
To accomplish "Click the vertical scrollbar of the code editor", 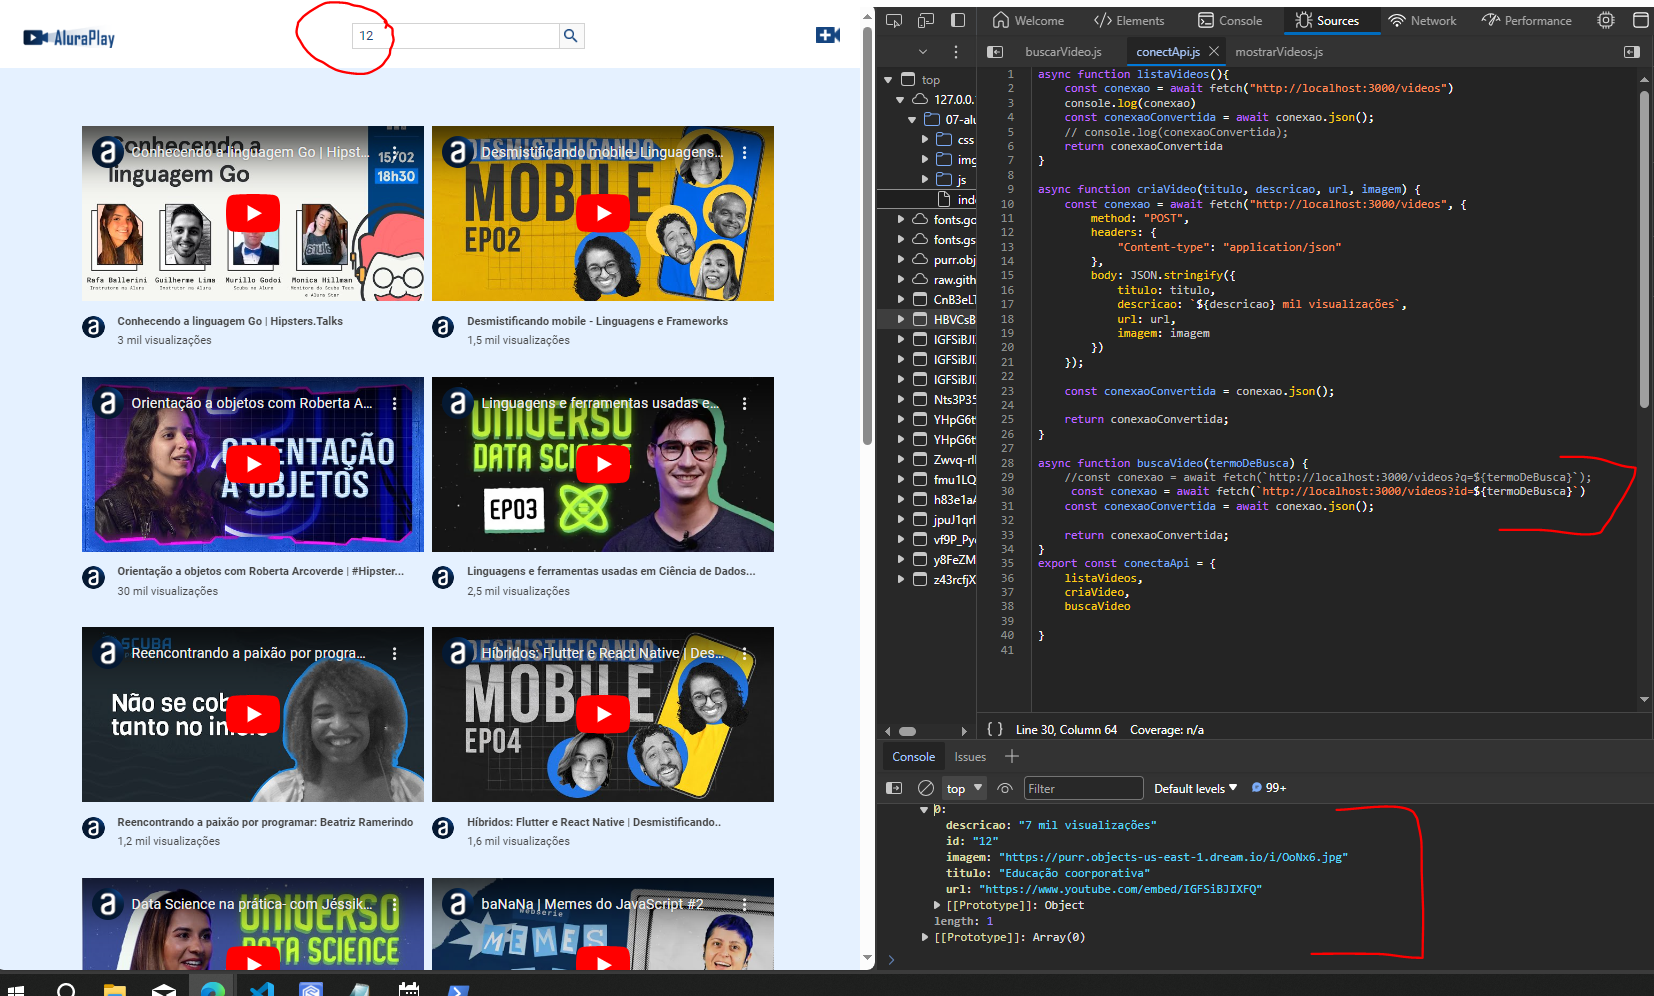I will (x=1644, y=250).
